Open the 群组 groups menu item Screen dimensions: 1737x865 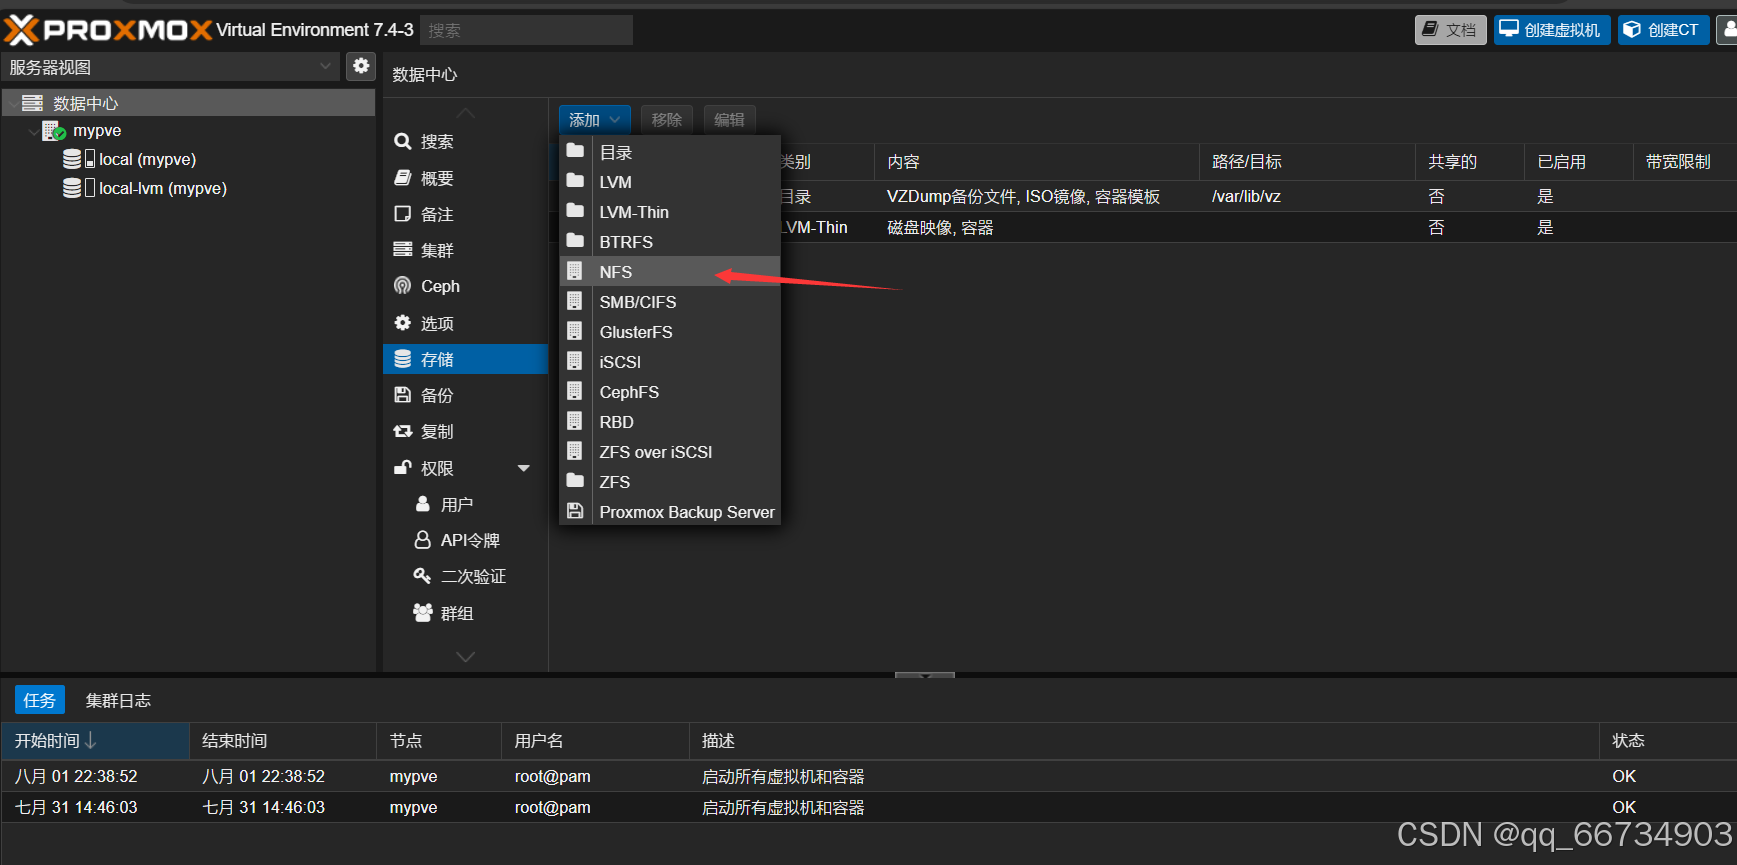[x=465, y=613]
